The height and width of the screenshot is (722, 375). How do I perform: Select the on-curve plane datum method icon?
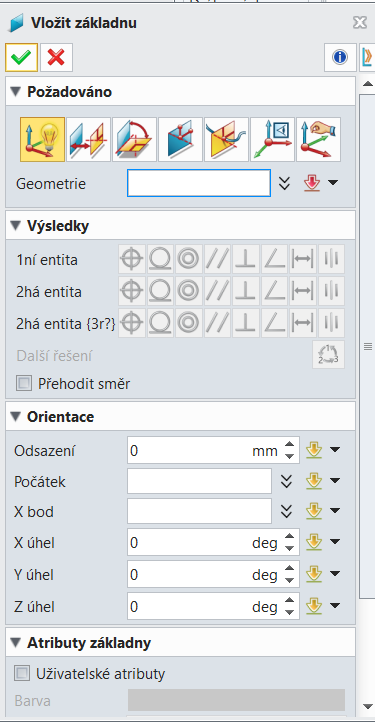[x=227, y=140]
